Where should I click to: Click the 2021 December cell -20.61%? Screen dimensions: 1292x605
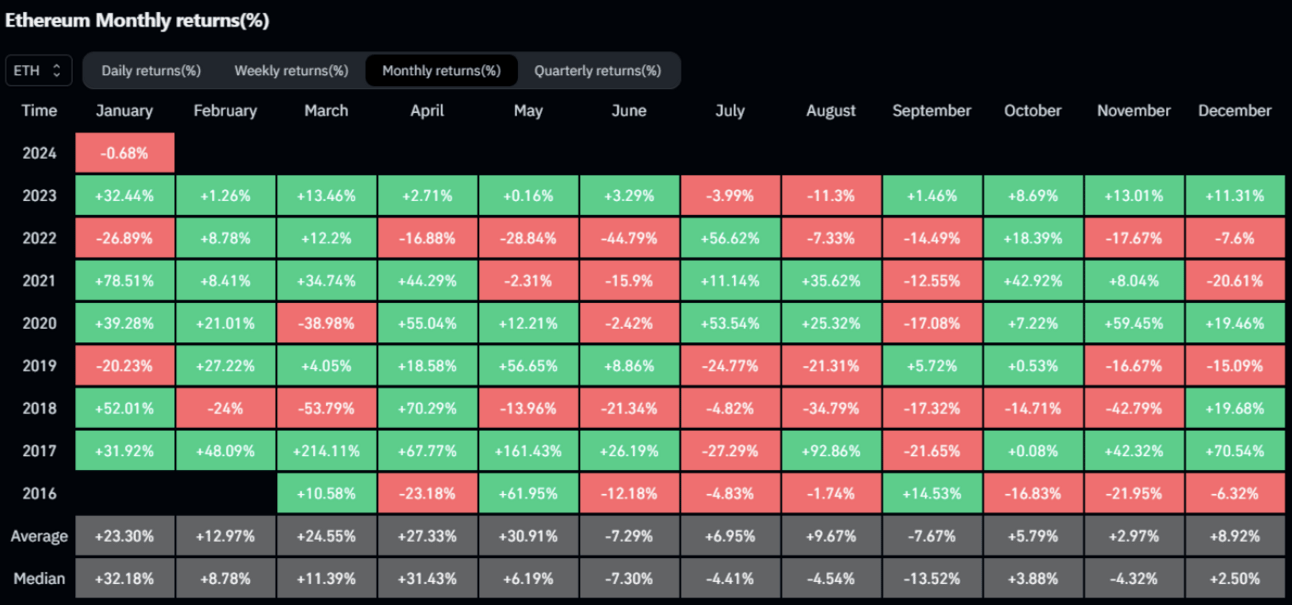point(1235,281)
